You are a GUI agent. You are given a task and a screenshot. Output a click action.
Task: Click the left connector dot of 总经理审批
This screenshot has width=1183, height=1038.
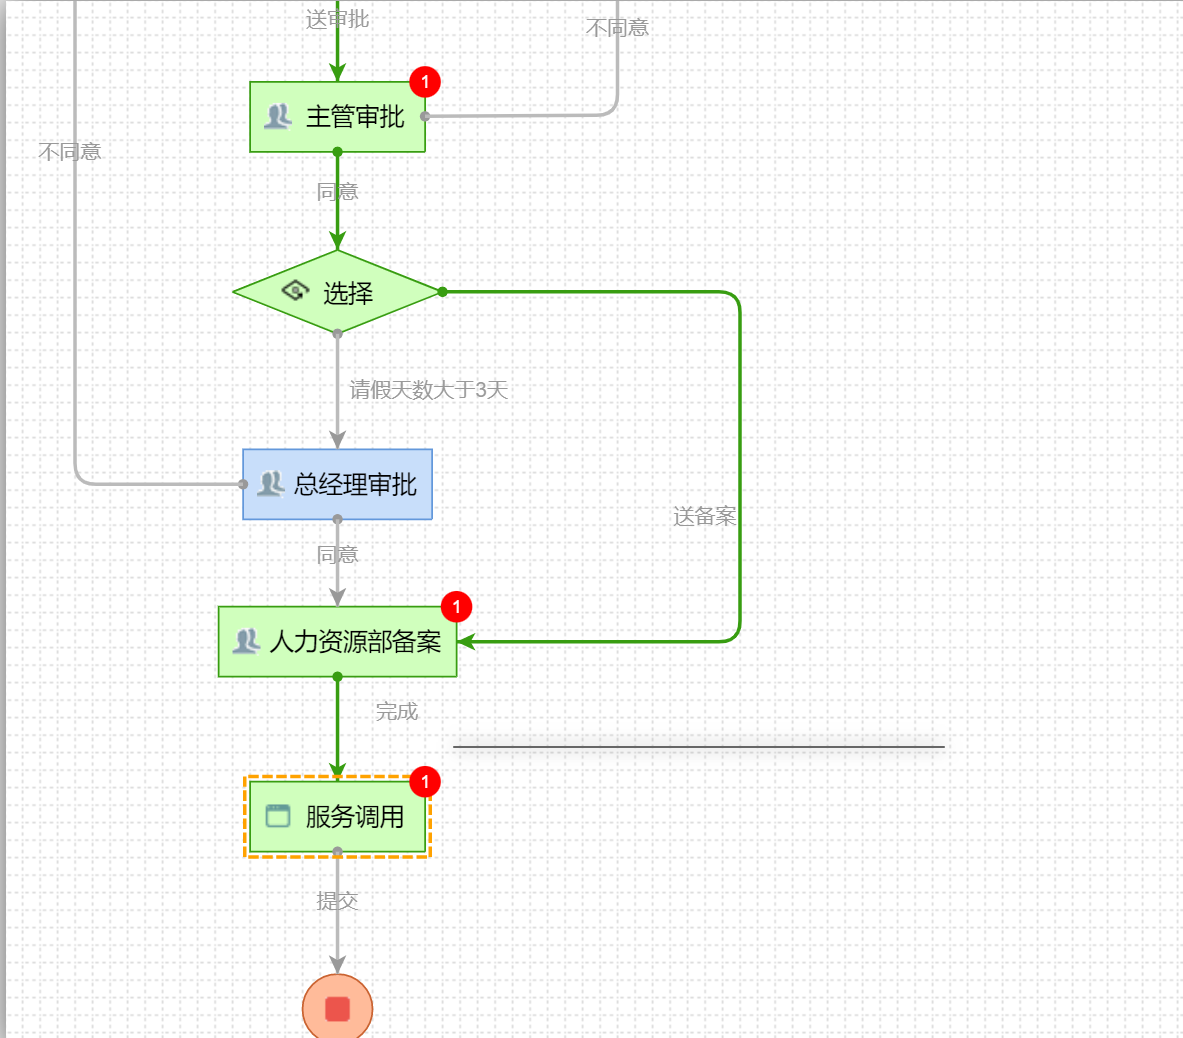(243, 484)
